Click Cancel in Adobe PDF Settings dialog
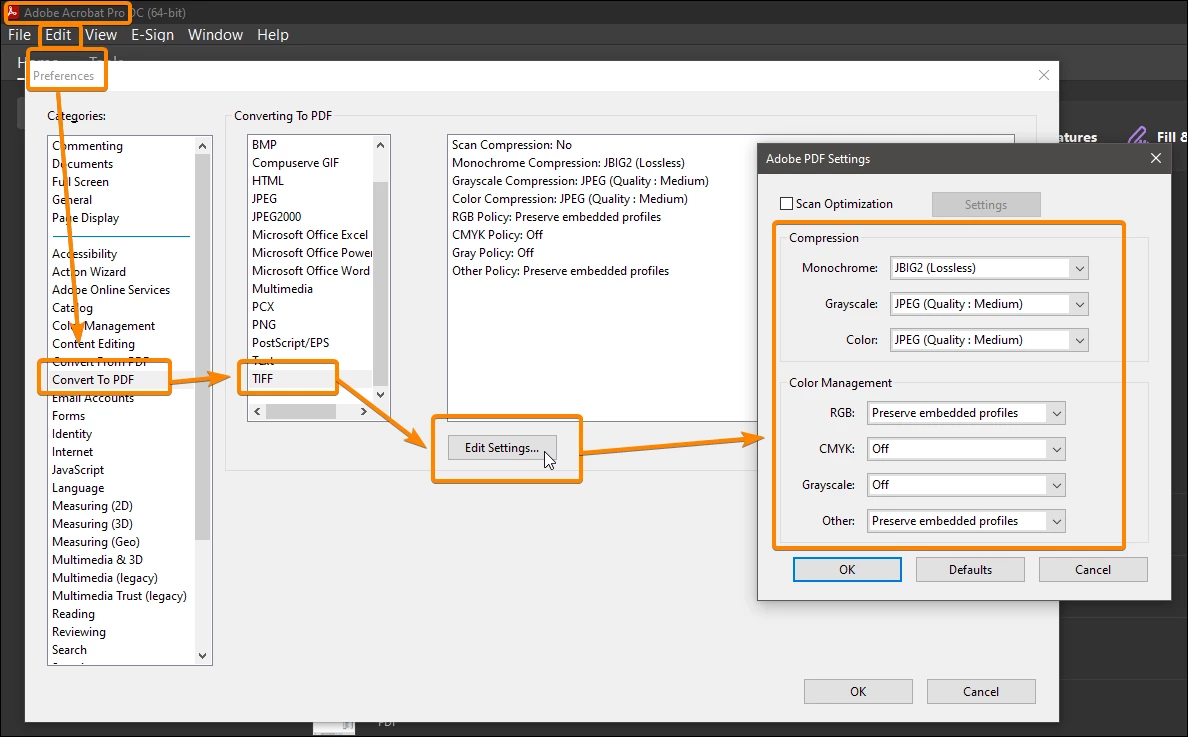 coord(1093,570)
